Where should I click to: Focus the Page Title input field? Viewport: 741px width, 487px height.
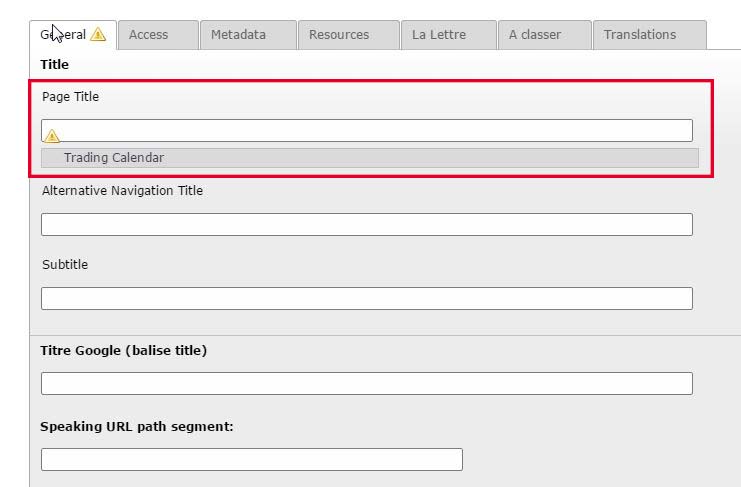click(367, 130)
